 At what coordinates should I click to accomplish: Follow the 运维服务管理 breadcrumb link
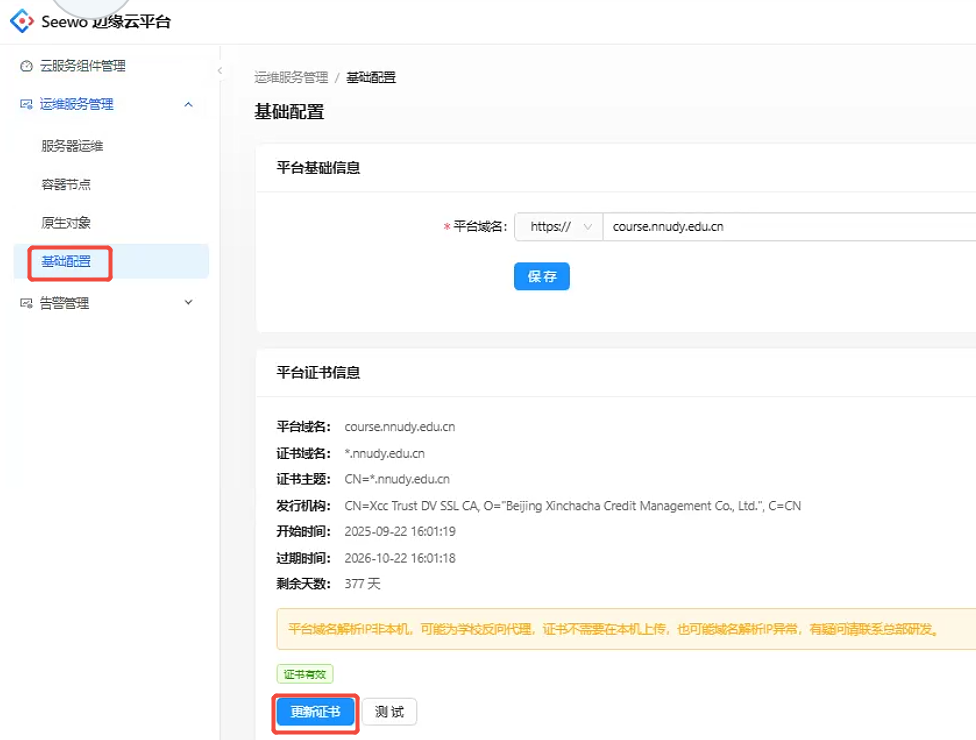point(291,77)
